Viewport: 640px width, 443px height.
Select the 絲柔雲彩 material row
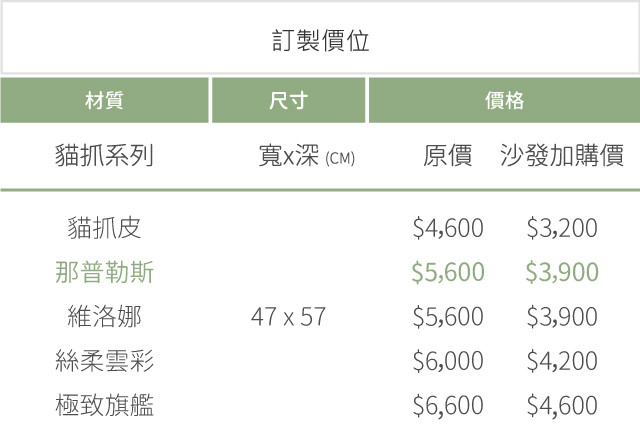click(x=105, y=361)
